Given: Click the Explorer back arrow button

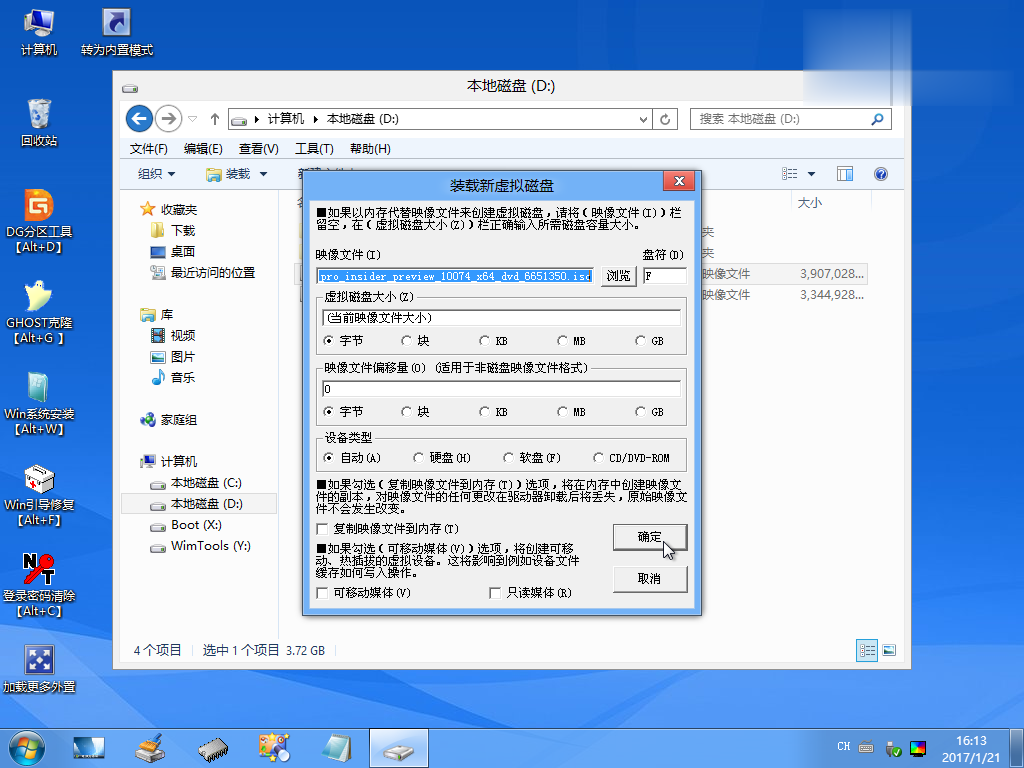Looking at the screenshot, I should pyautogui.click(x=139, y=119).
